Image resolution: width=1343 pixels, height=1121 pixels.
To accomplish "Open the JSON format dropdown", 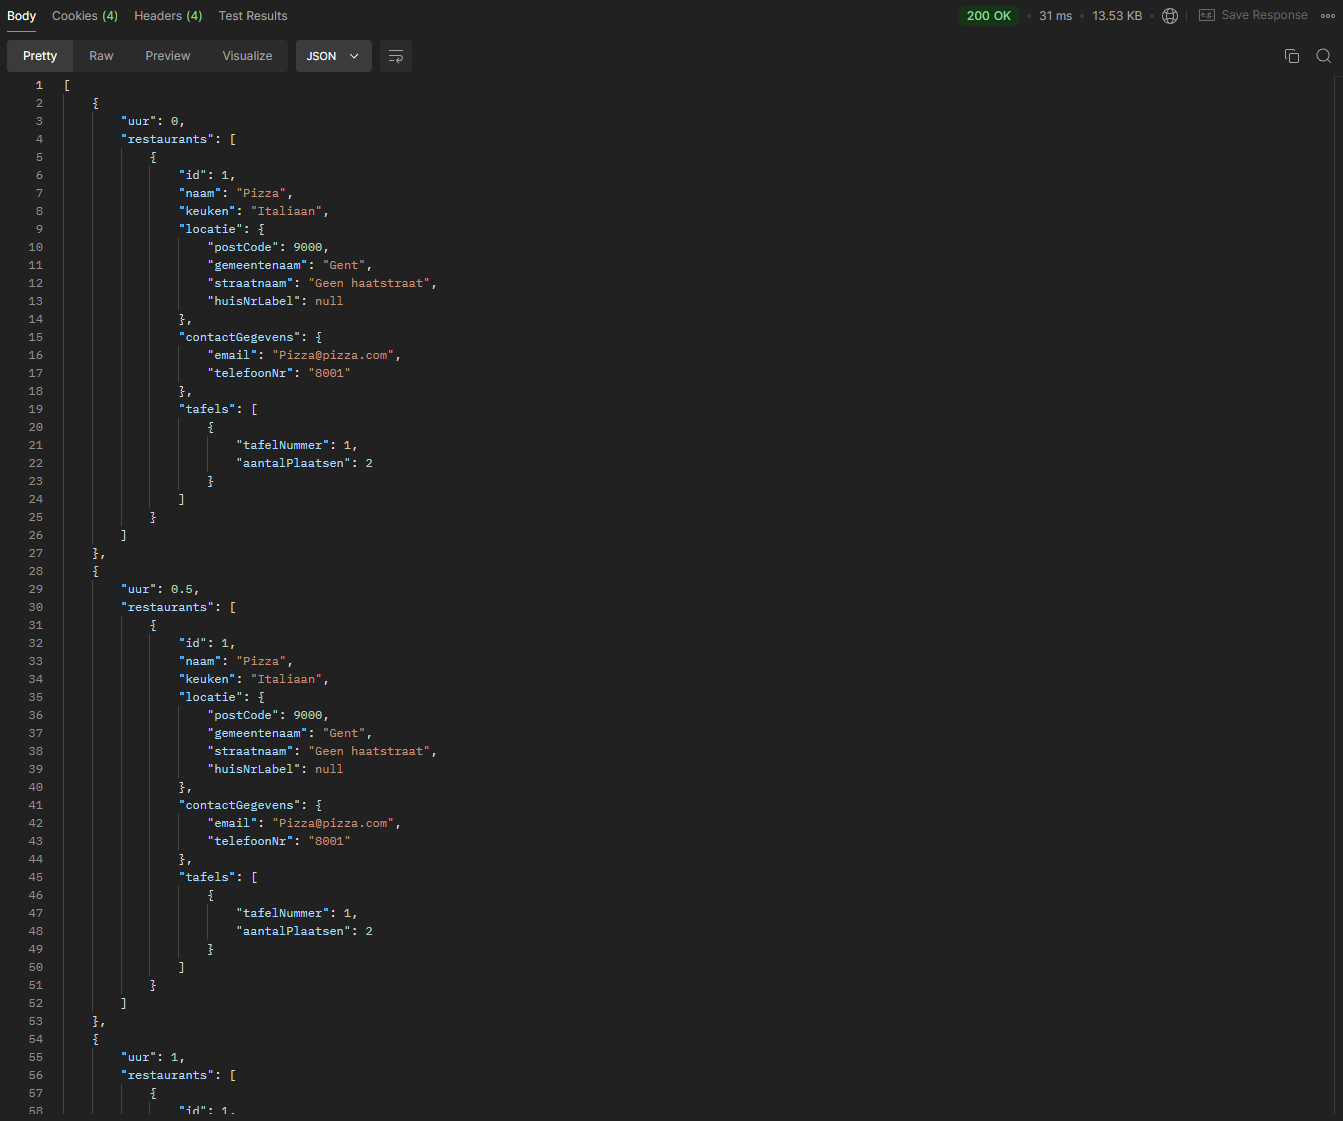I will tap(334, 56).
